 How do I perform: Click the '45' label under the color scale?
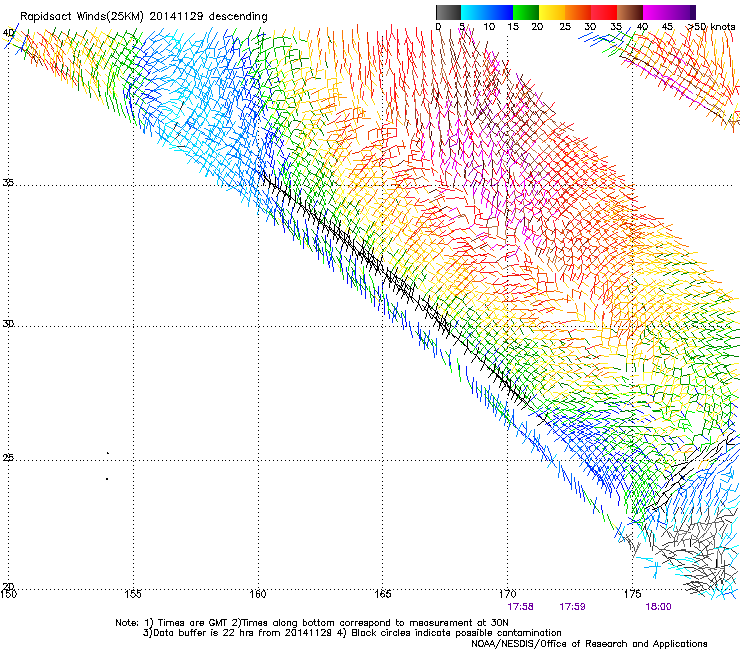click(x=667, y=27)
